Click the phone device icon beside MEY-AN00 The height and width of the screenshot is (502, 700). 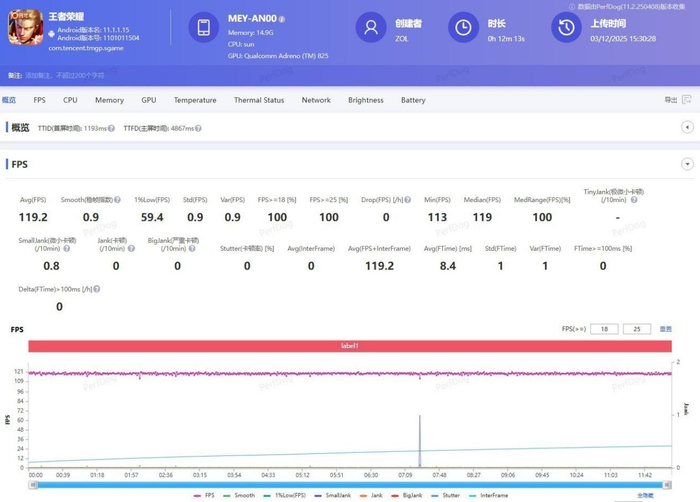204,28
